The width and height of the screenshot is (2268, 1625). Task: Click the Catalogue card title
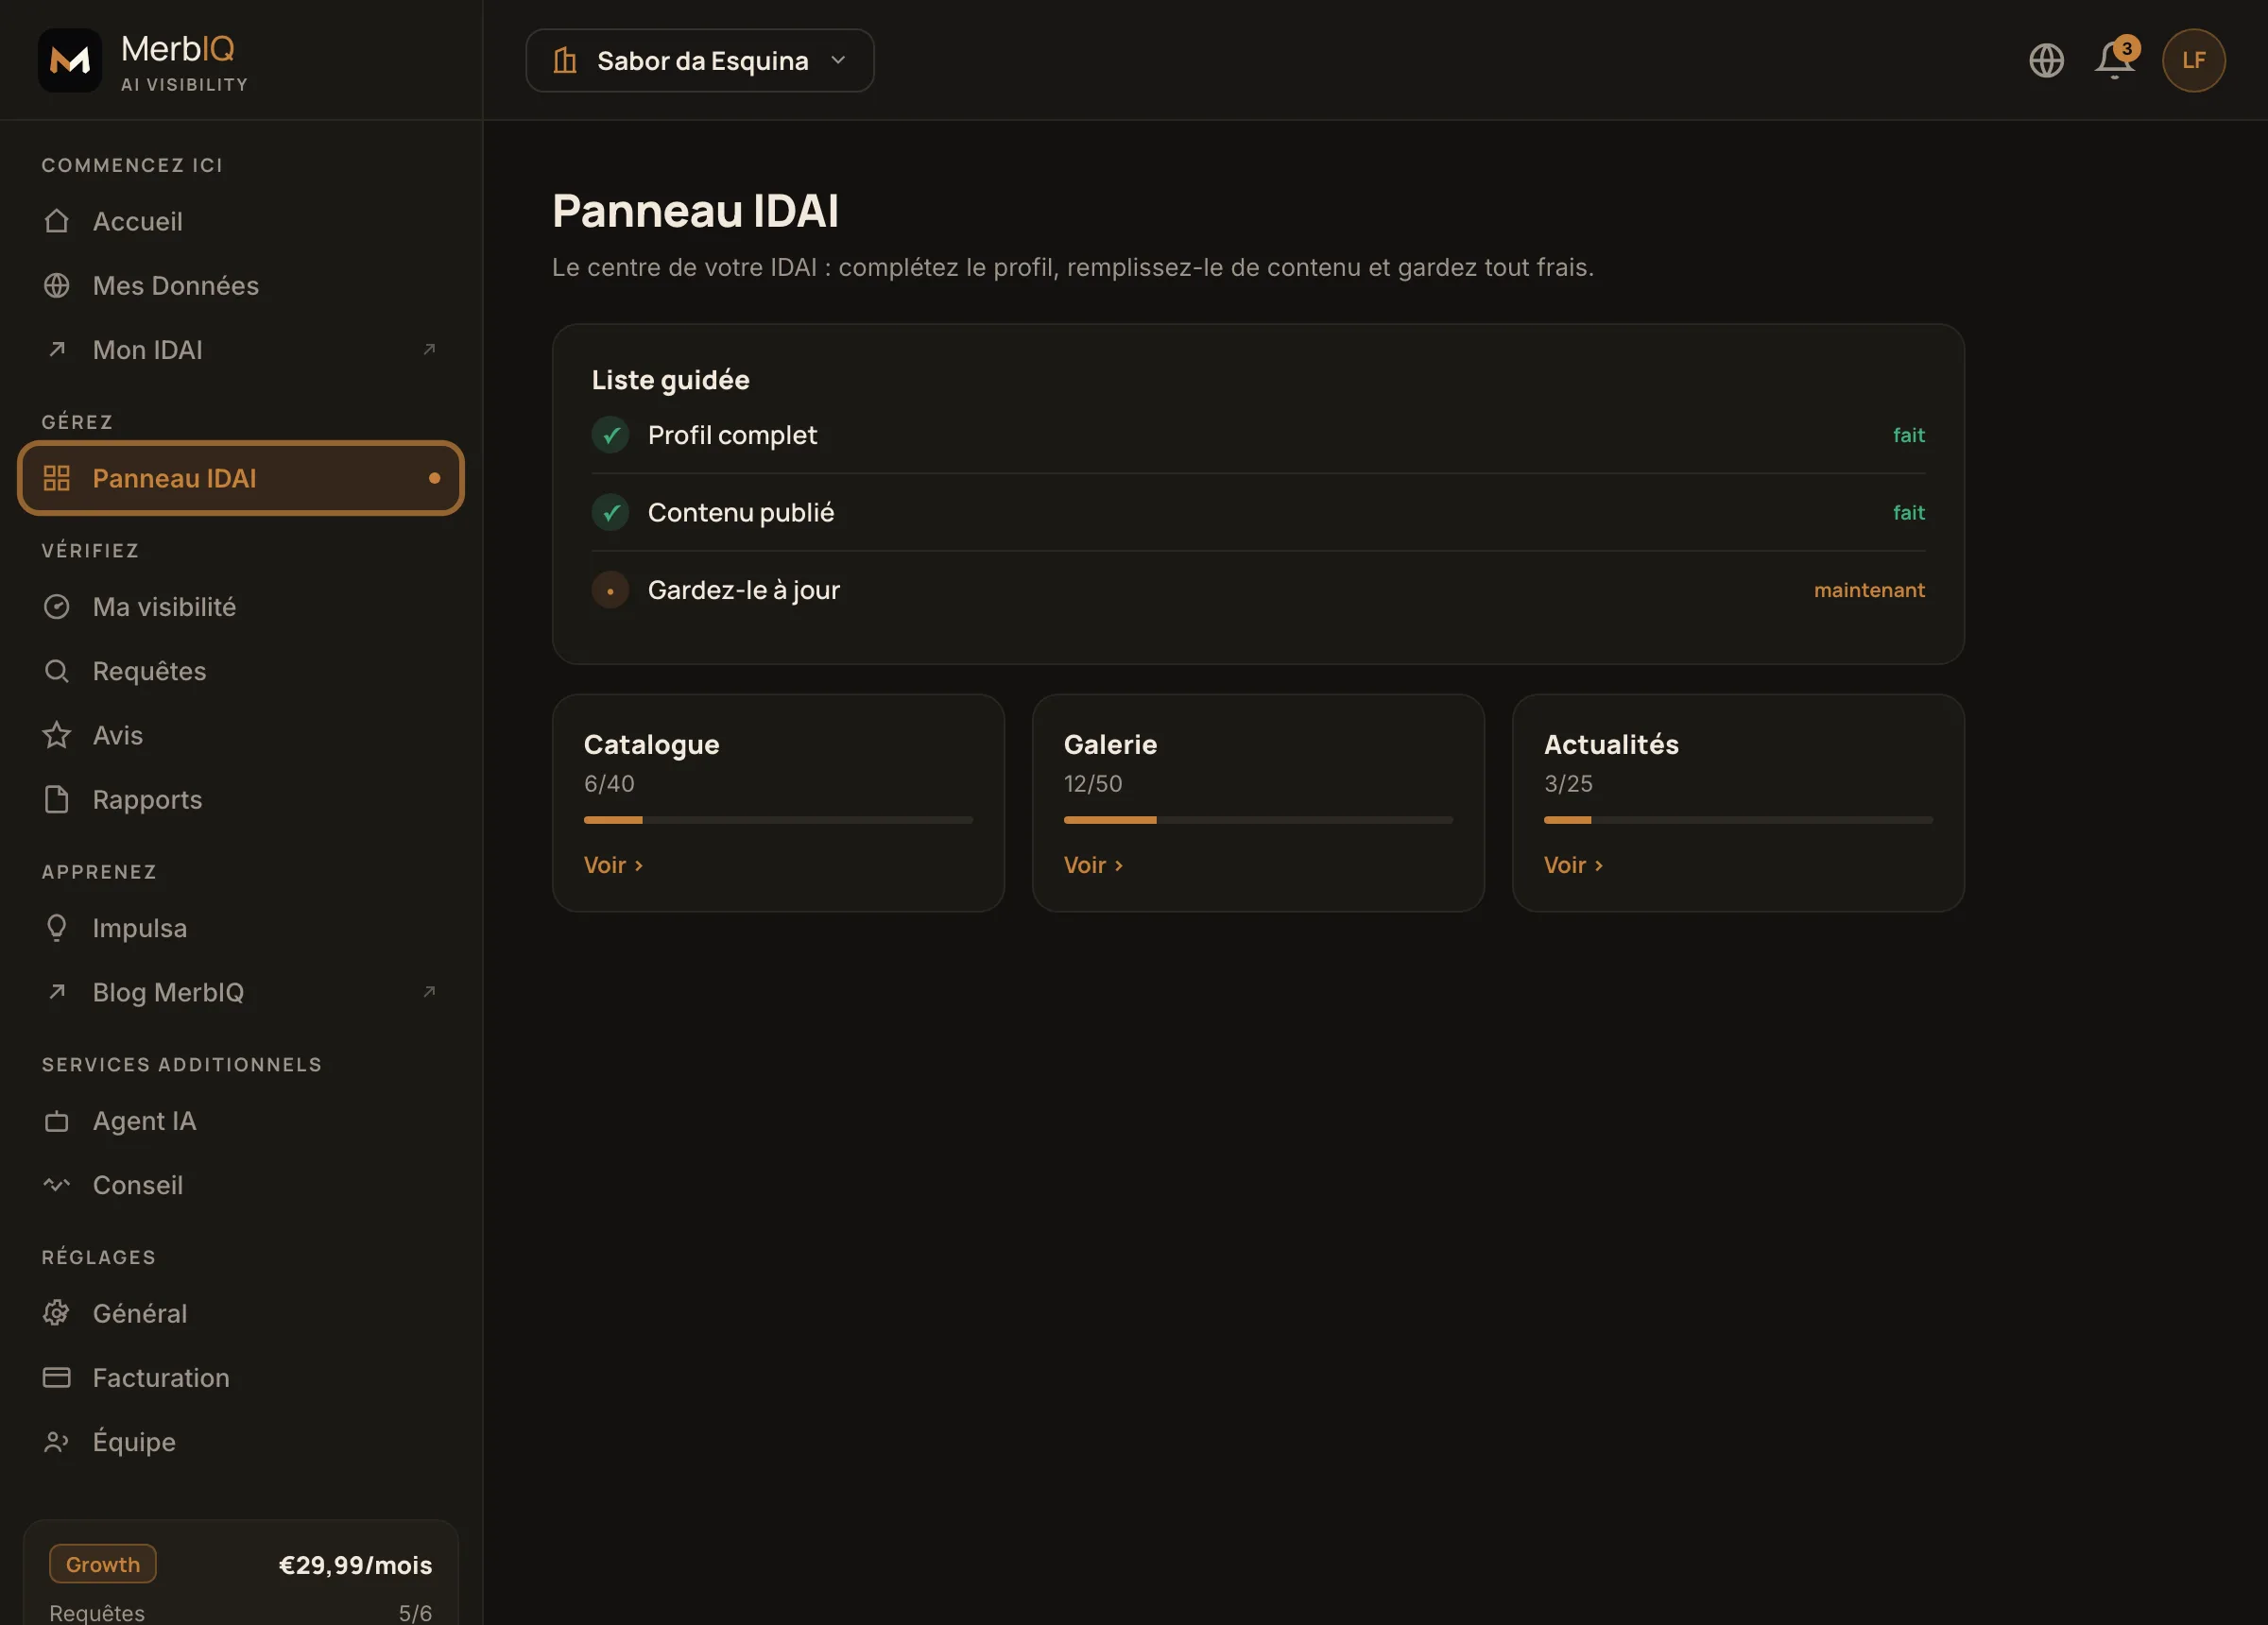pos(651,744)
